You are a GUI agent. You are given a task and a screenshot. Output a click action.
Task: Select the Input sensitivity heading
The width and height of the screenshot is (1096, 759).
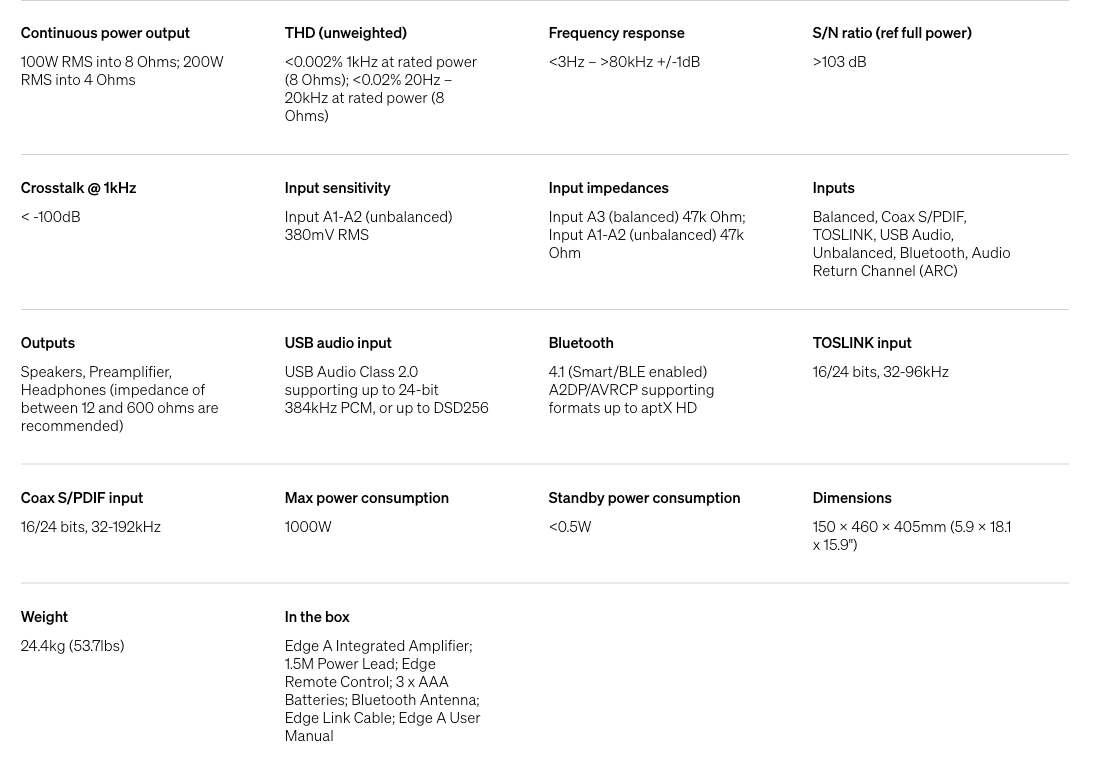point(337,188)
